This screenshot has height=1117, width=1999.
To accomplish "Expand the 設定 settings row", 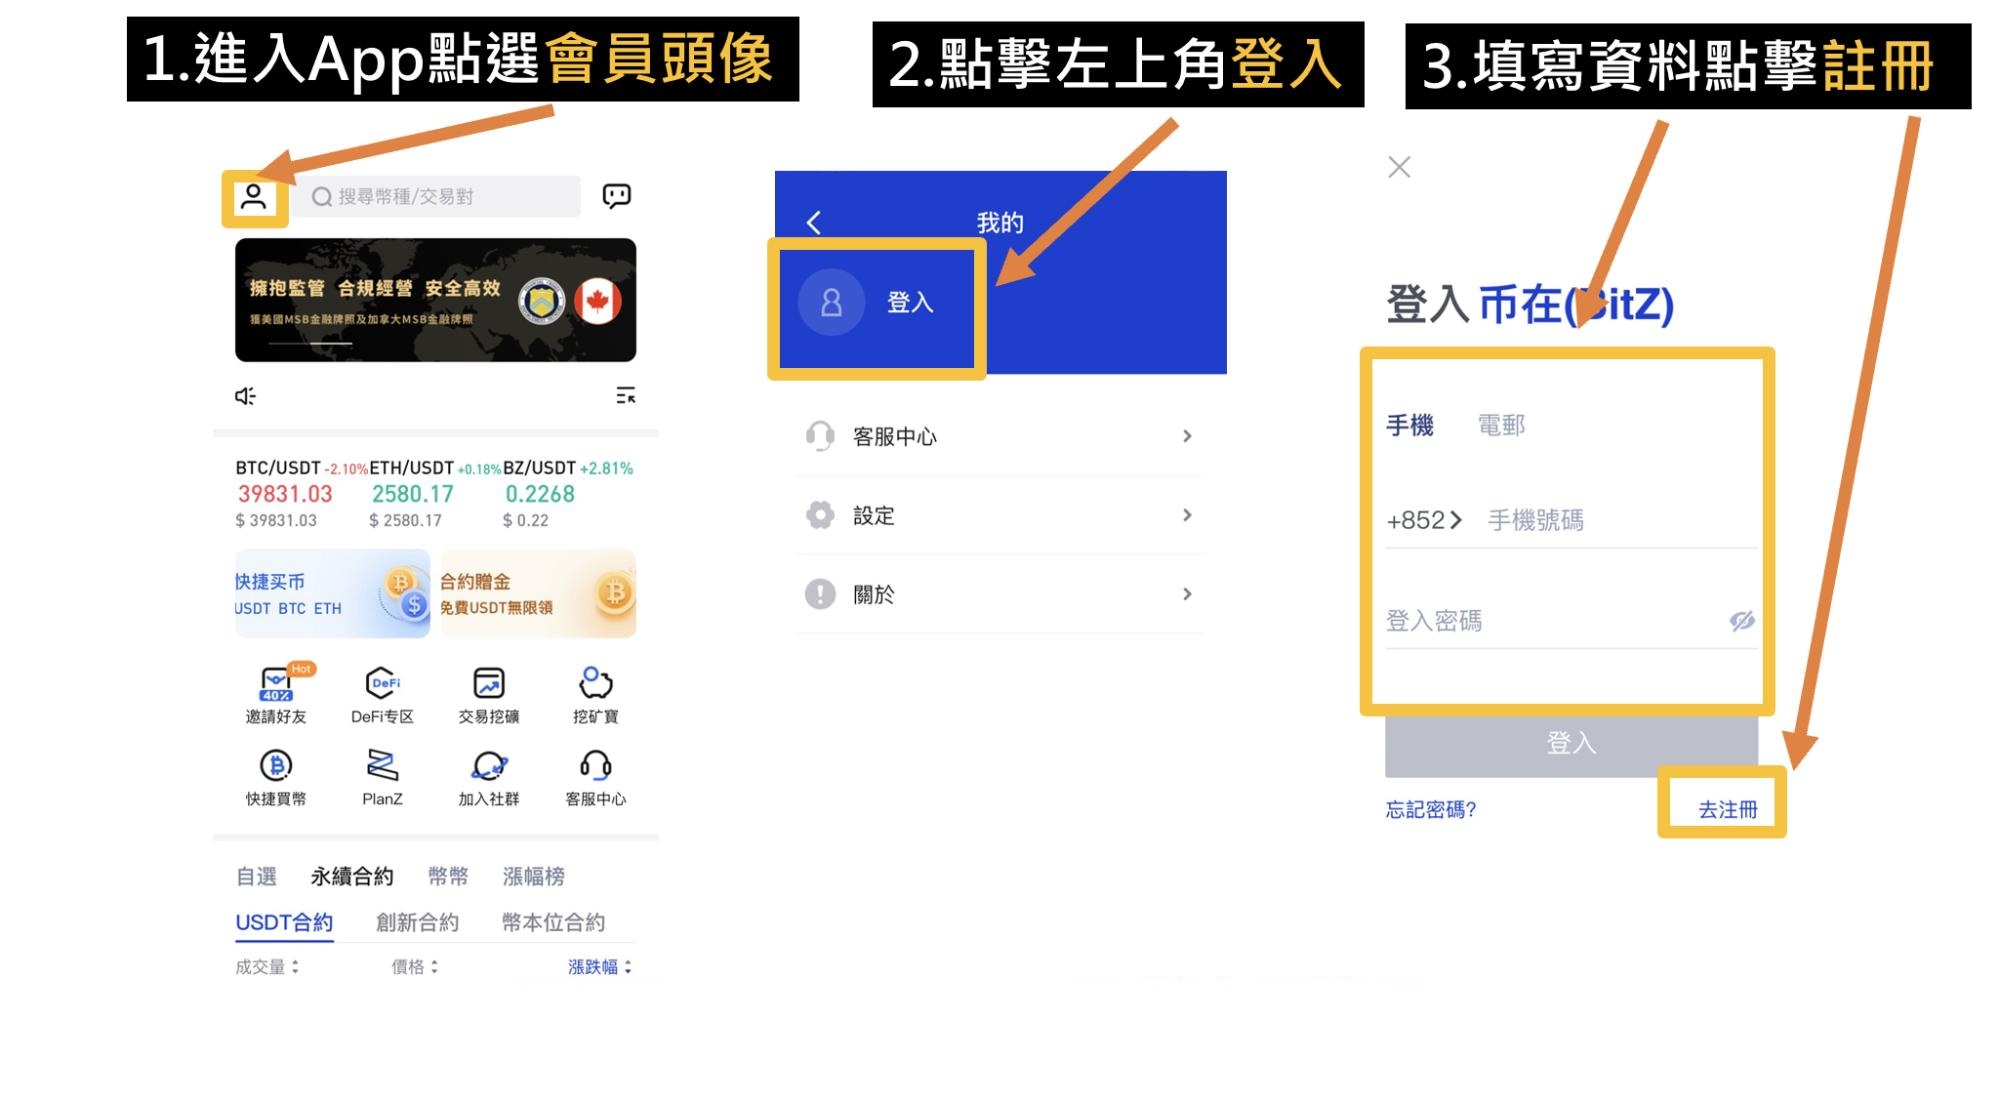I will tap(1000, 515).
